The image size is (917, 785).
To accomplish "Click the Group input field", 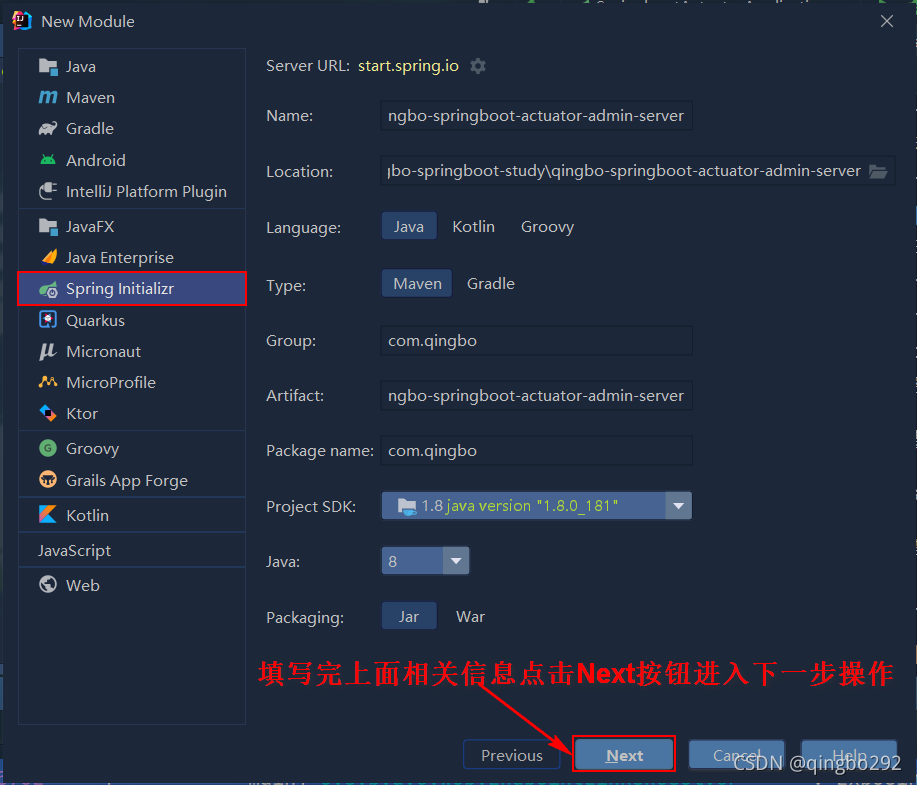I will click(536, 340).
